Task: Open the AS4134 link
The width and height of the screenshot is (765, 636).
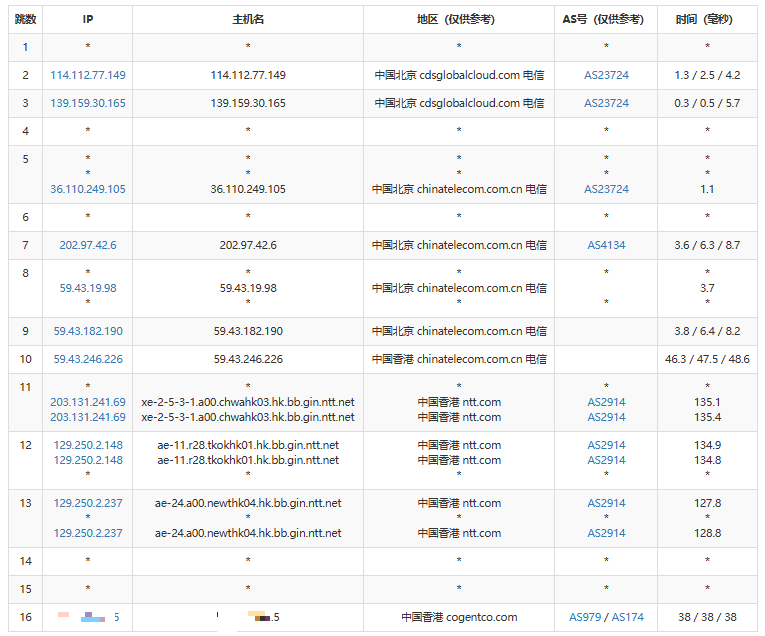Action: coord(606,245)
